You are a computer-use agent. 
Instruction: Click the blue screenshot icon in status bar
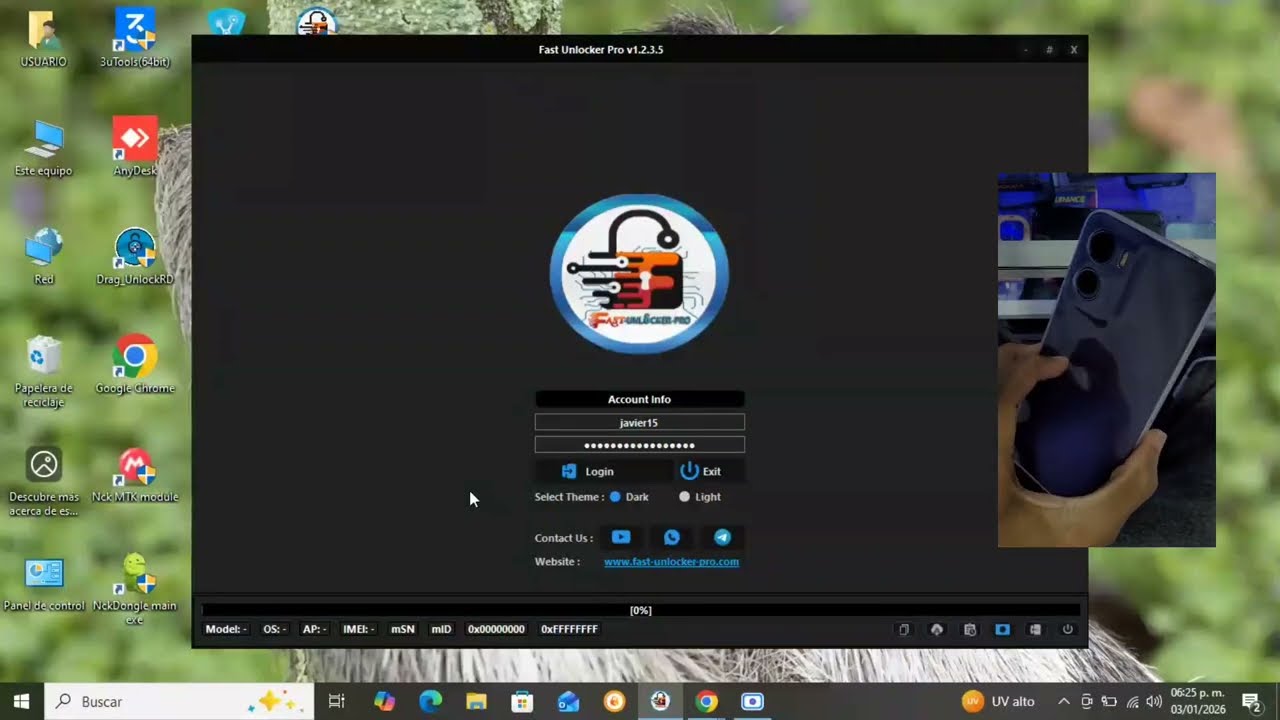point(1002,630)
